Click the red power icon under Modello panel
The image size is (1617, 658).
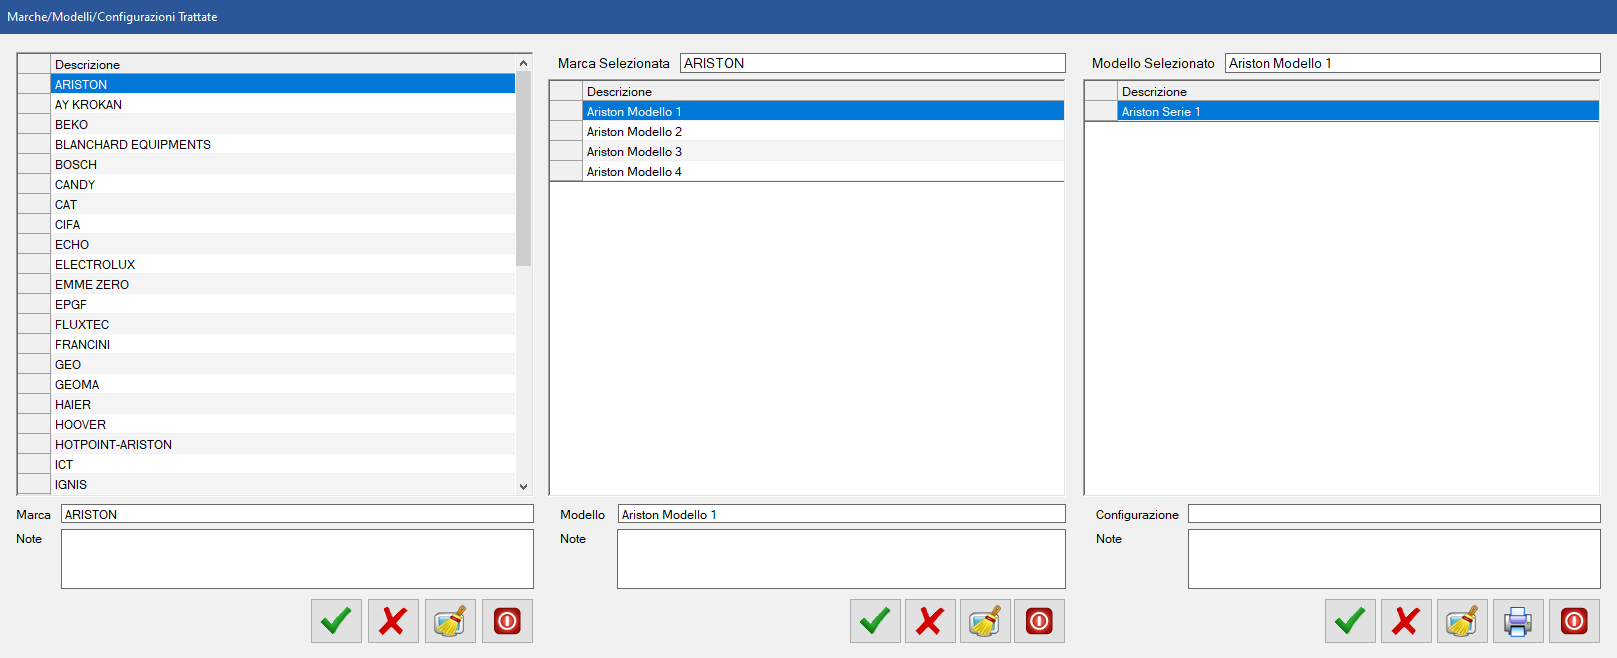(1039, 621)
